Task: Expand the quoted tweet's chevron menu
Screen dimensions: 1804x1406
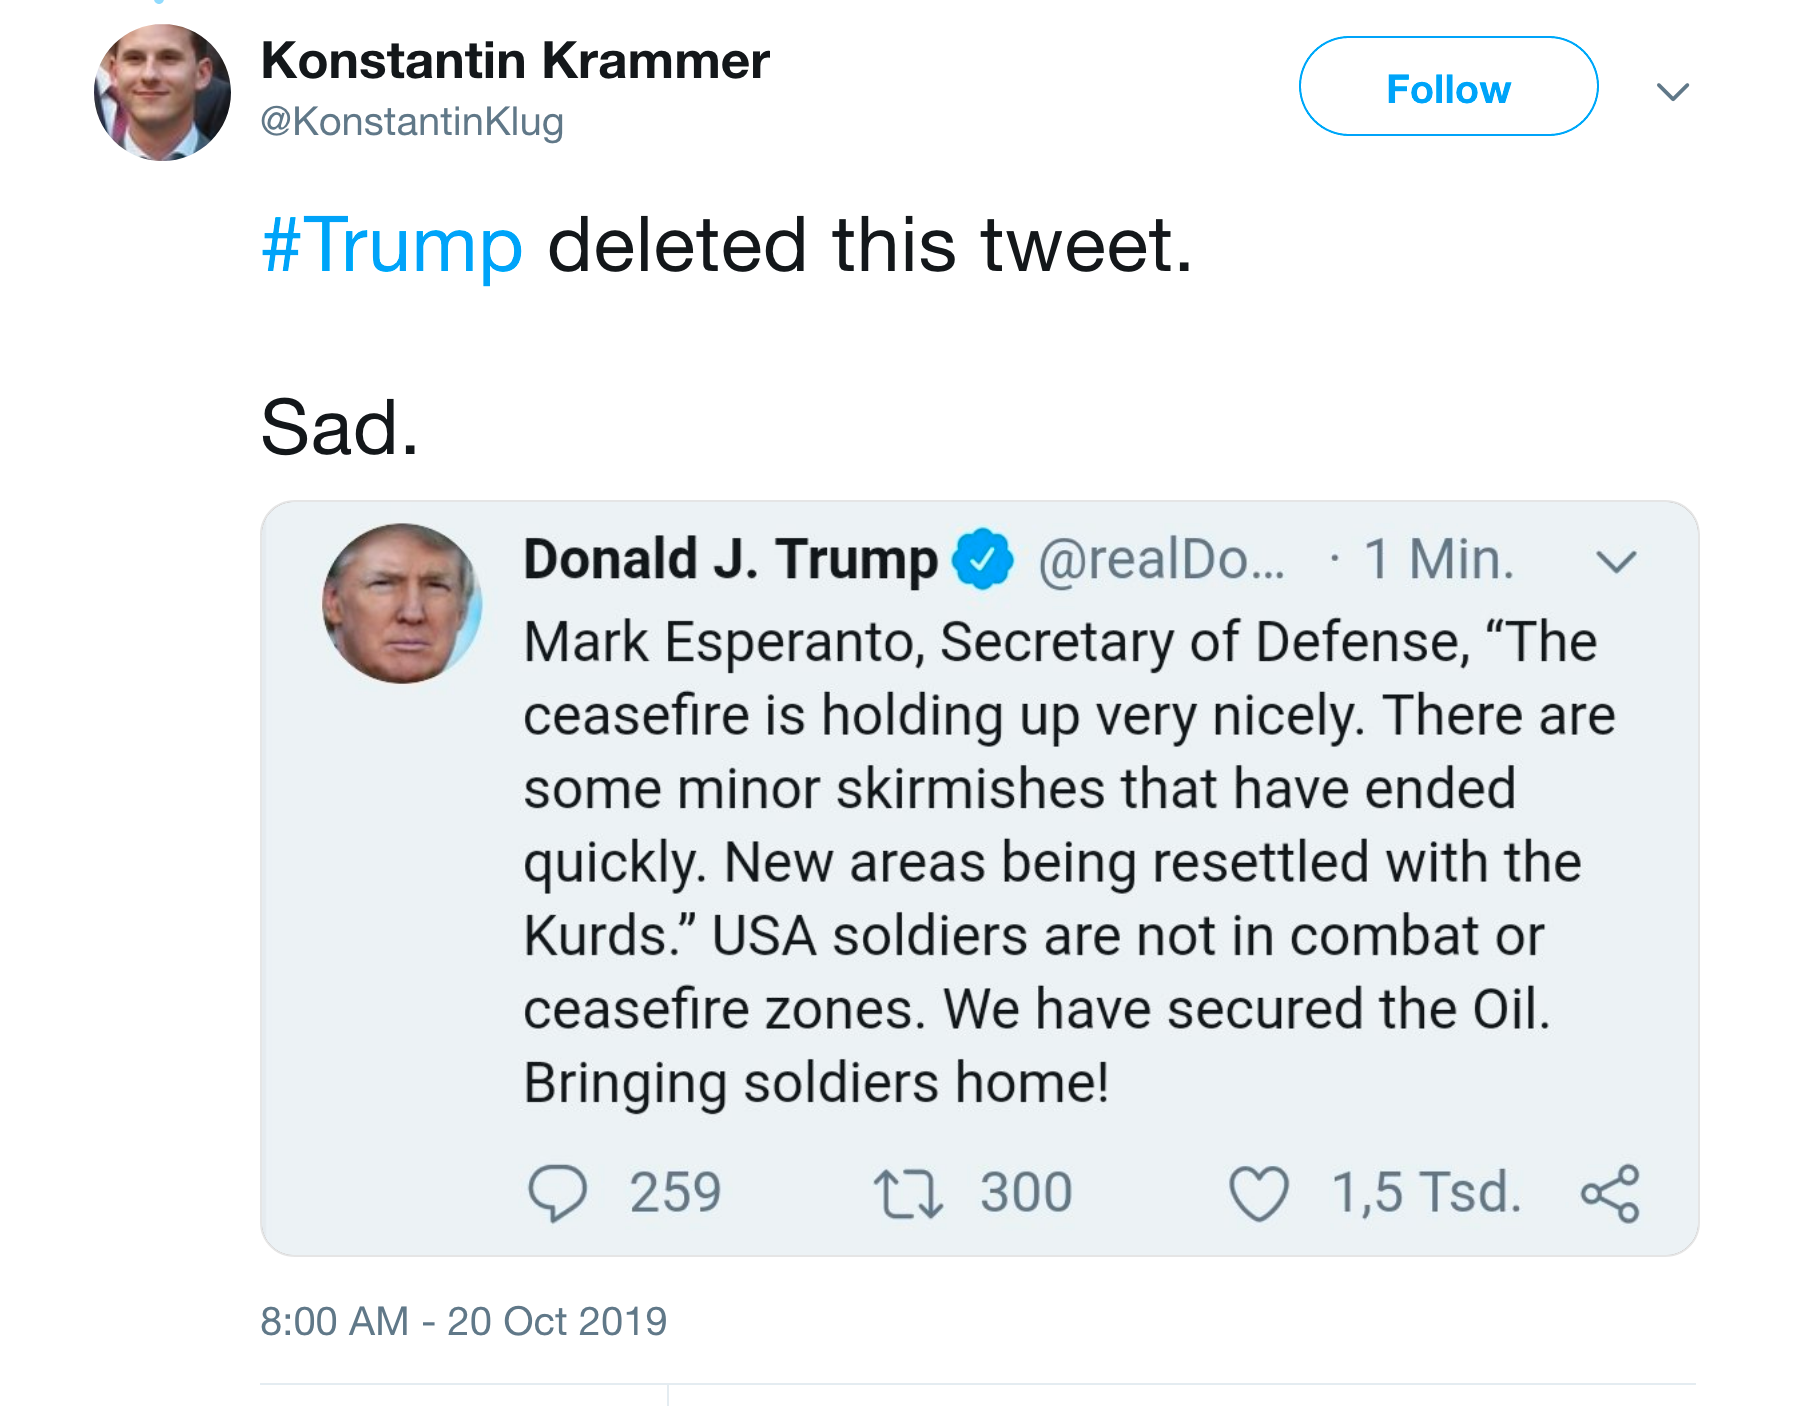Action: [x=1616, y=561]
